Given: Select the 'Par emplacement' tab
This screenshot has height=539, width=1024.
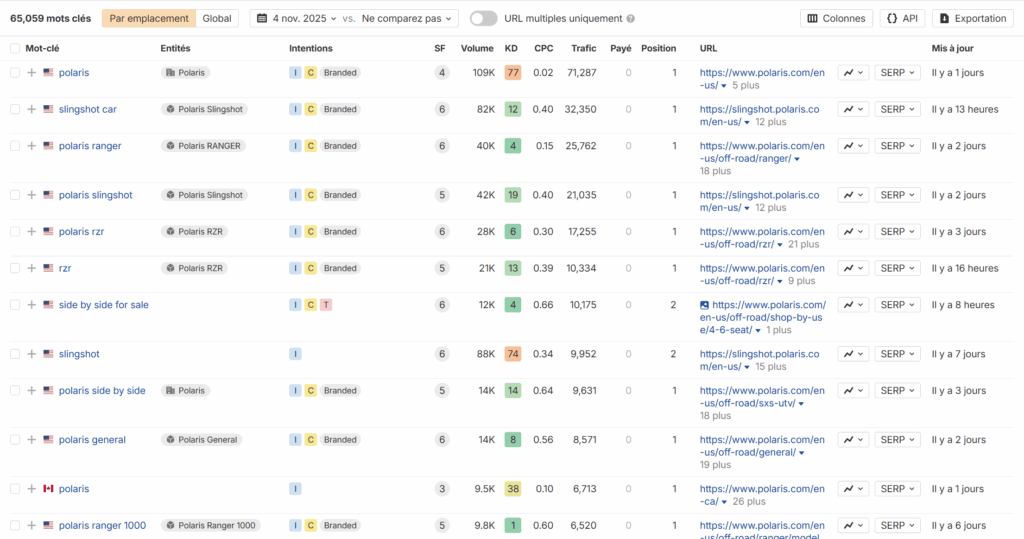Looking at the screenshot, I should [x=149, y=18].
